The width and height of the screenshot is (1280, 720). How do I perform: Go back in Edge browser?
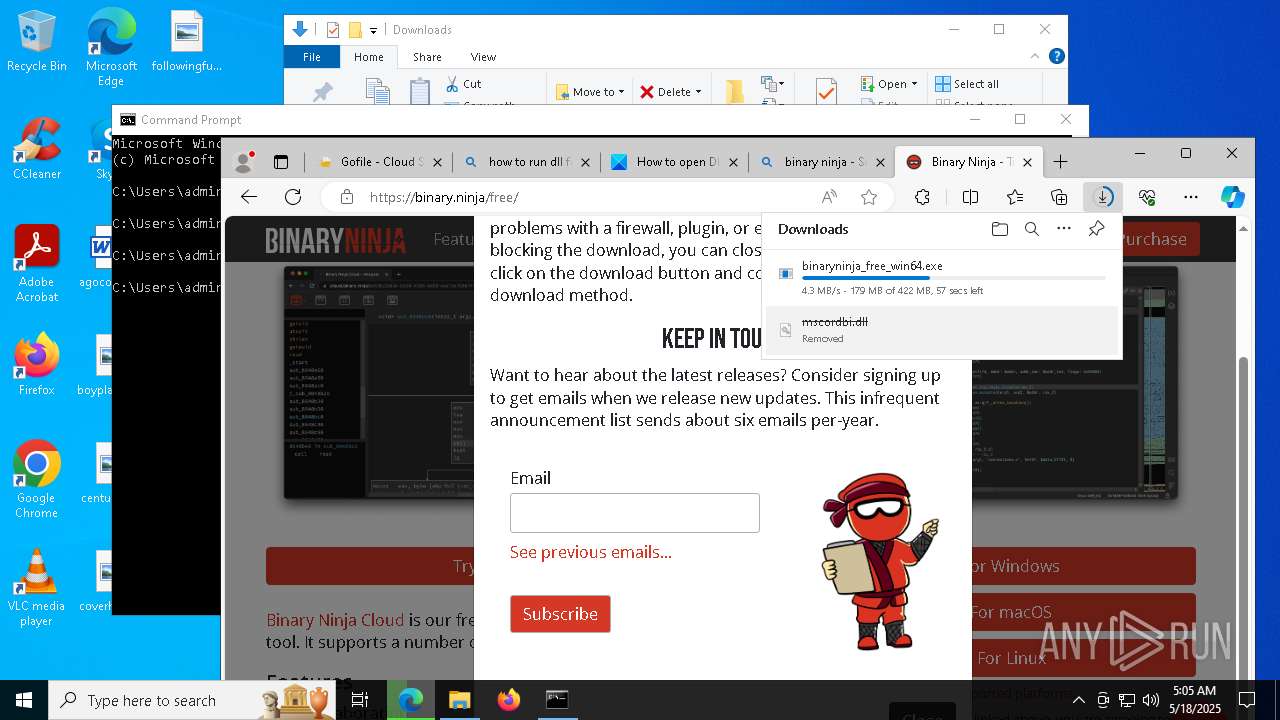coord(249,197)
